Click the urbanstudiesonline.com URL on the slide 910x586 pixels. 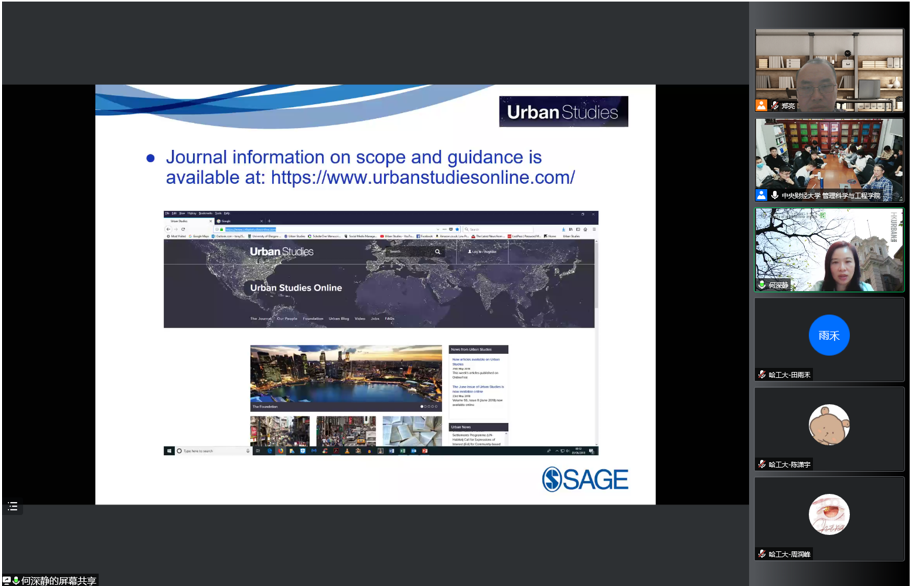click(x=421, y=178)
